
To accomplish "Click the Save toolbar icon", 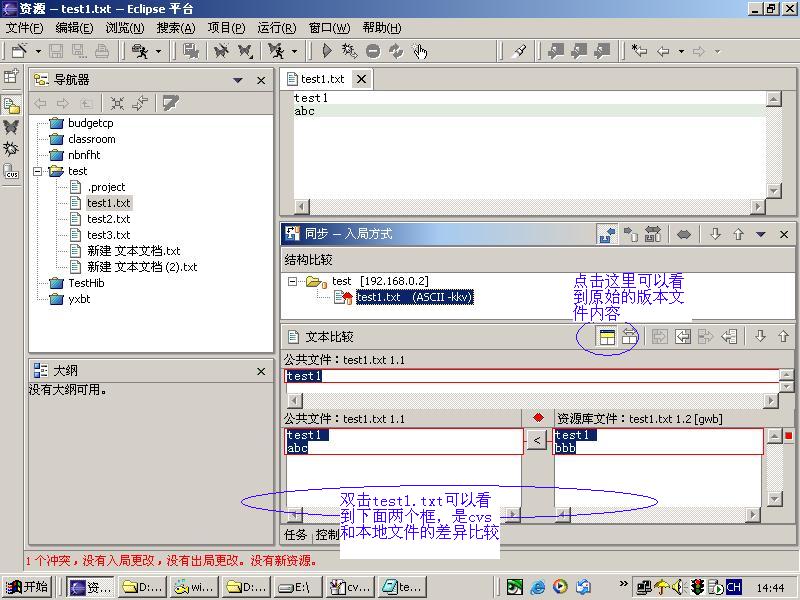I will pos(56,51).
